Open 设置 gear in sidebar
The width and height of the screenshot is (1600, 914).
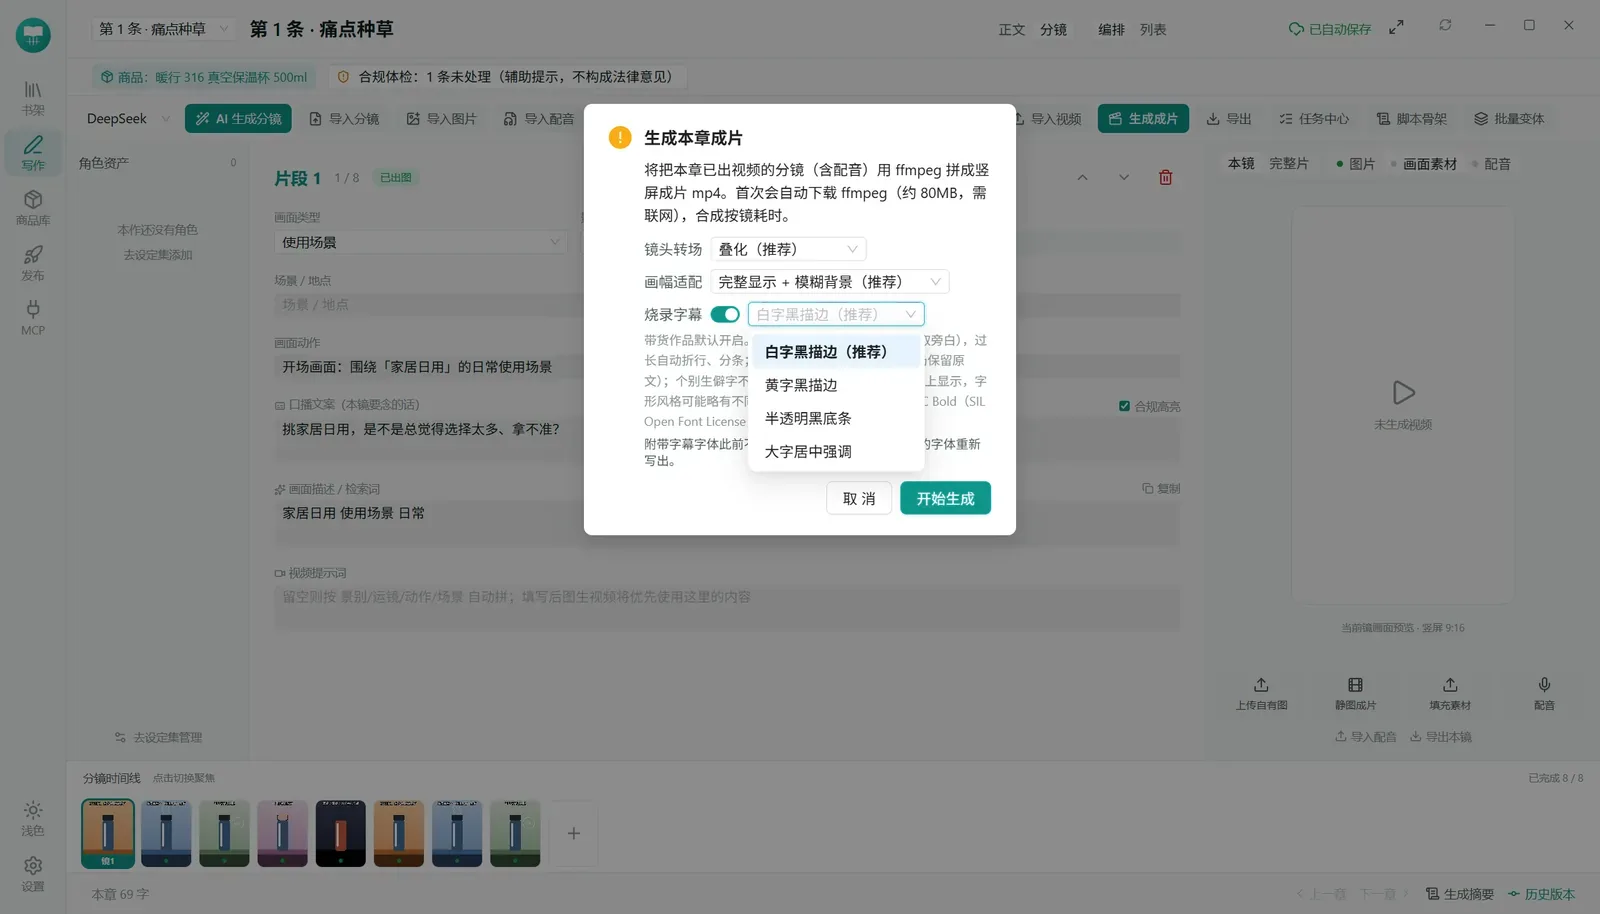33,873
